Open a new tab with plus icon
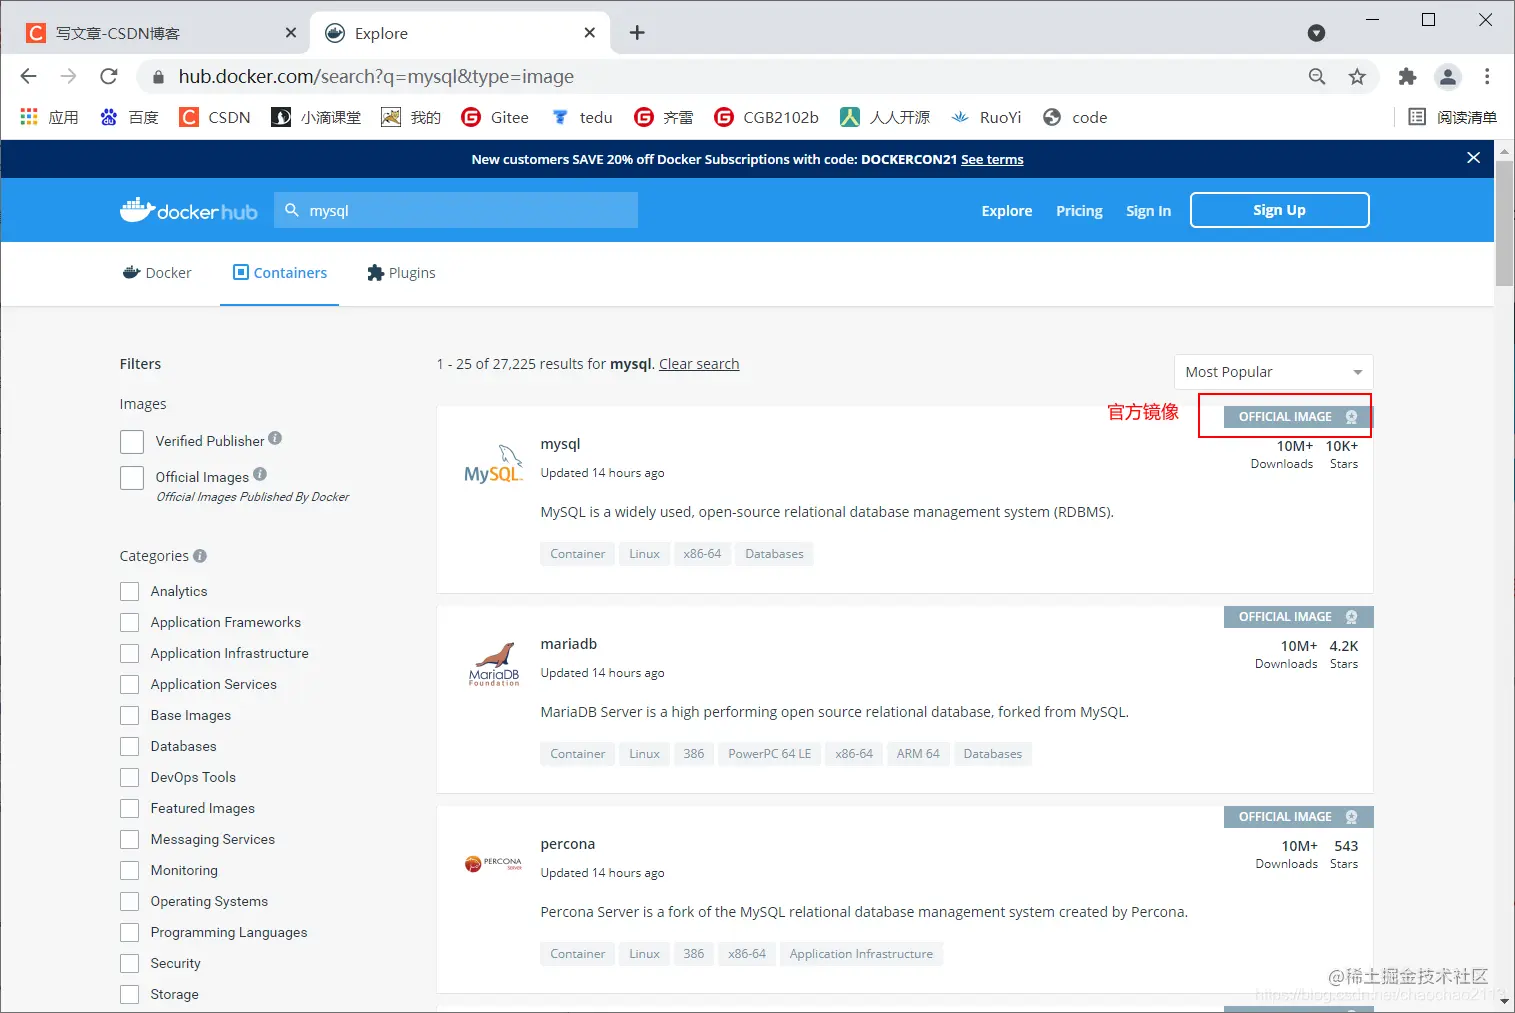 (x=637, y=33)
